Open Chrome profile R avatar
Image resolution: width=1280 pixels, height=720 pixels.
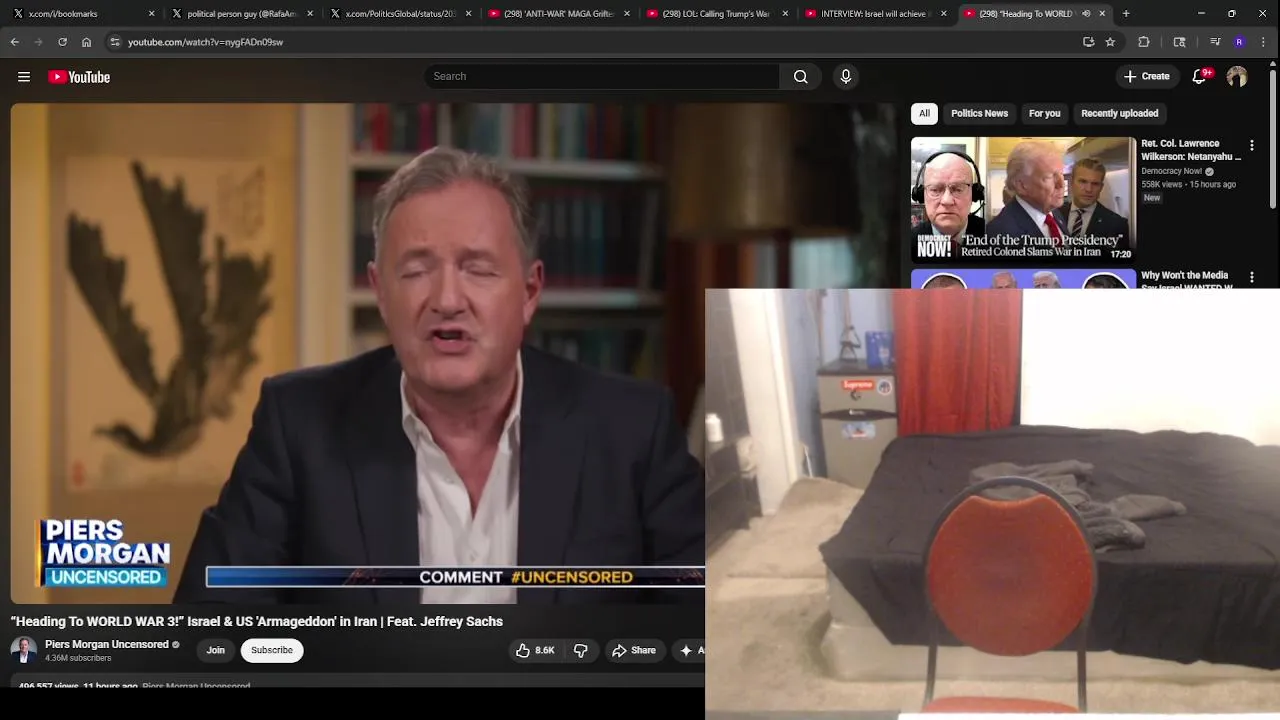pos(1239,42)
